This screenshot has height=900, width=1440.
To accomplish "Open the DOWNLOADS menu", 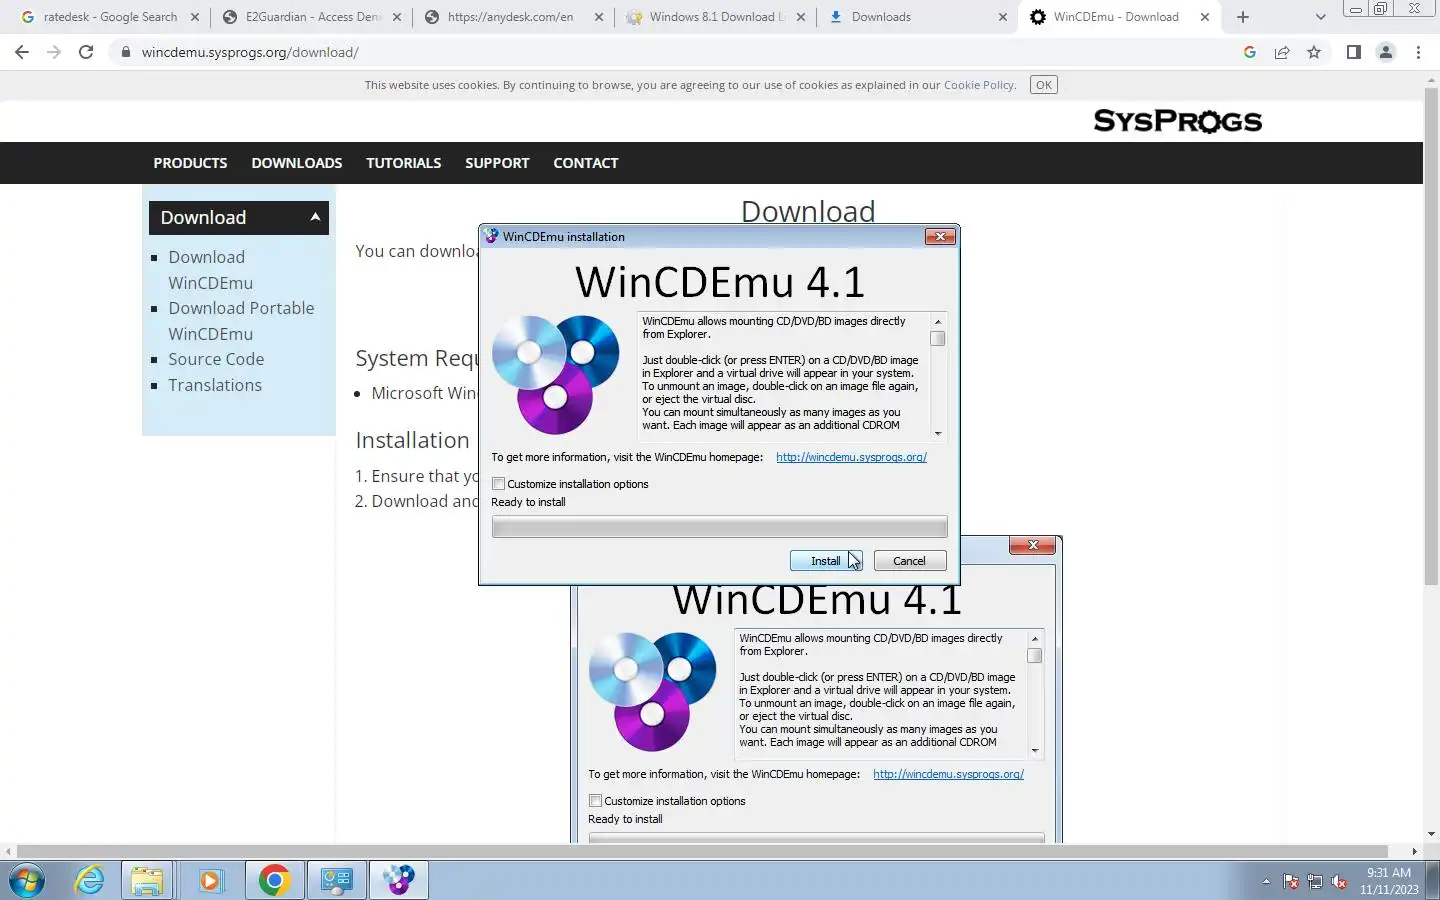I will (297, 163).
